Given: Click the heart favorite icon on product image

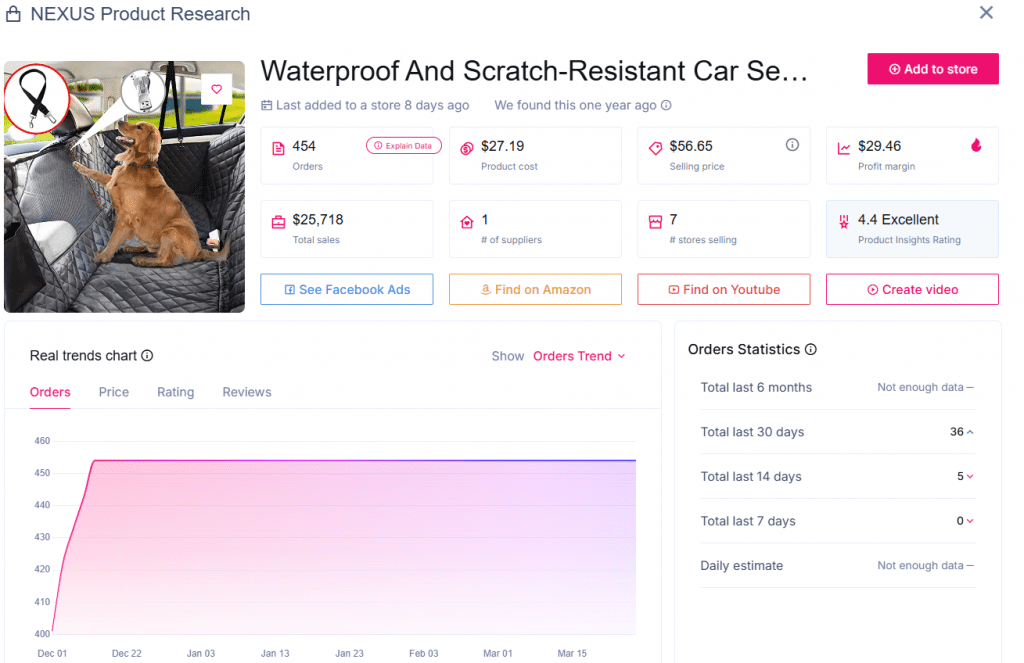Looking at the screenshot, I should tap(216, 89).
